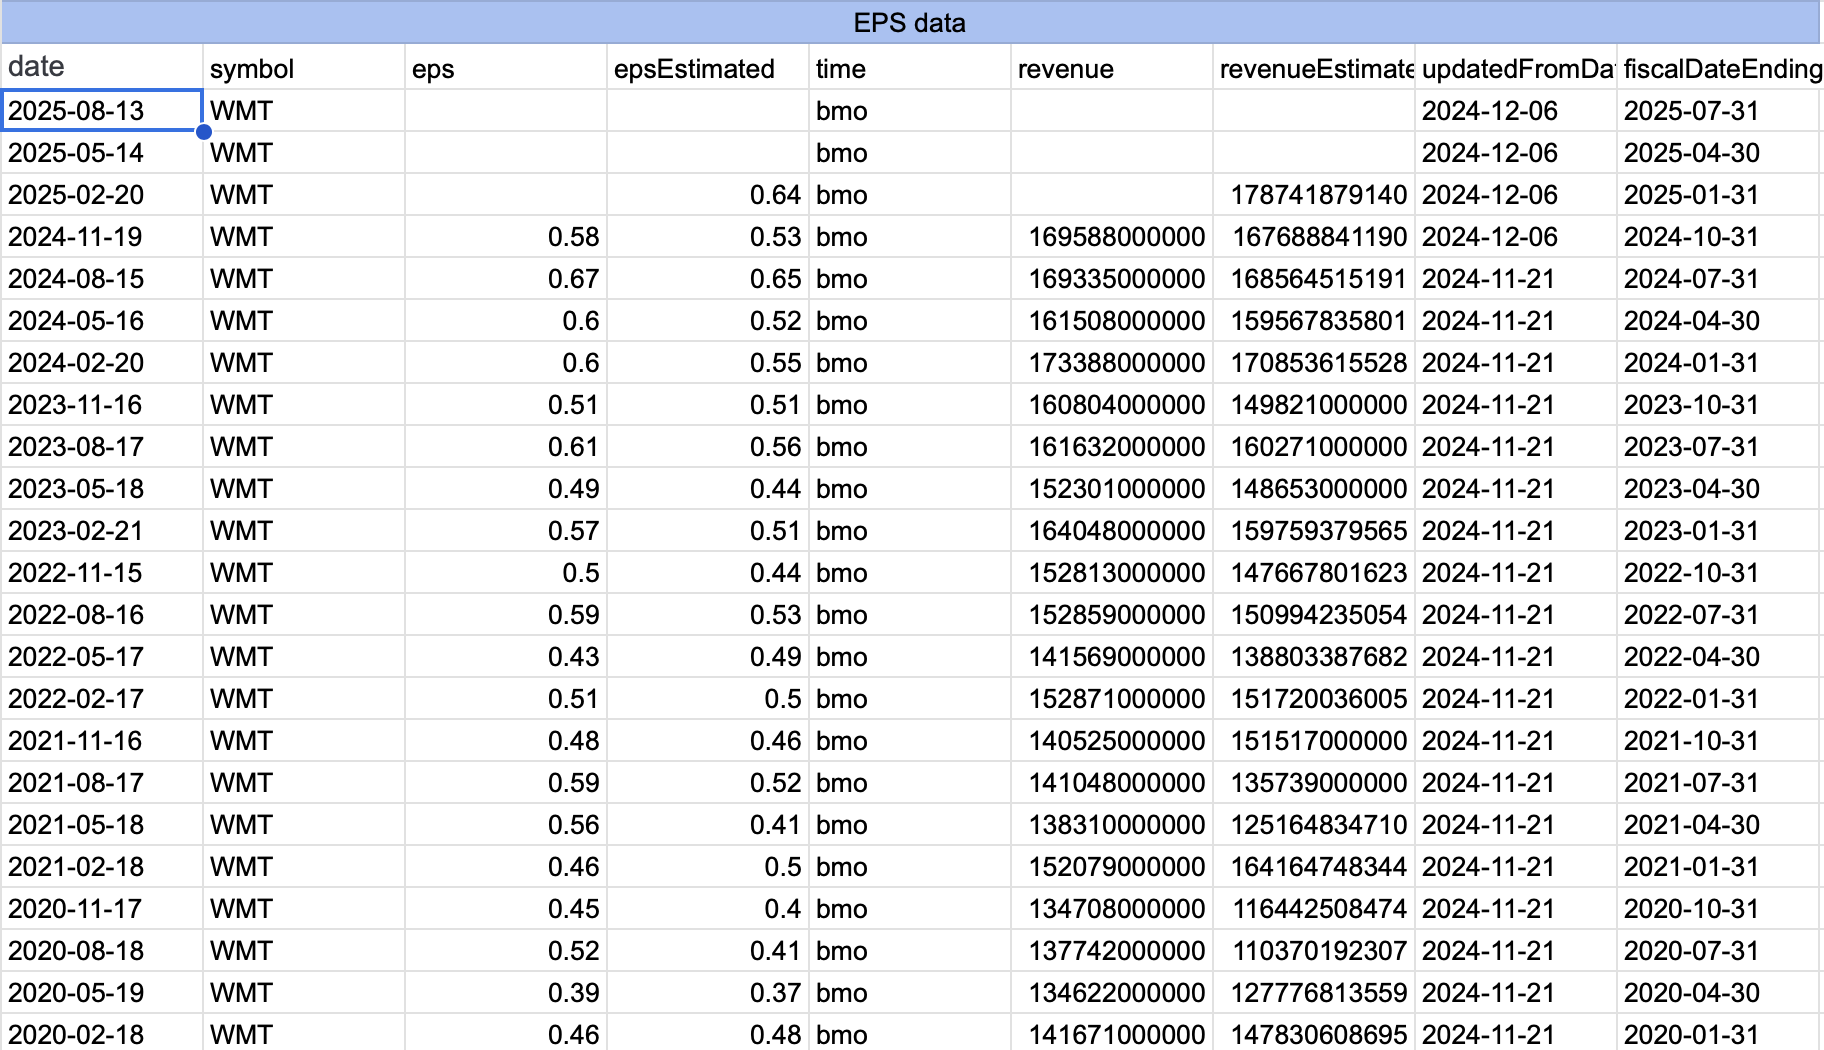Click fiscal date ending 2023-10-31
The height and width of the screenshot is (1050, 1824).
pyautogui.click(x=1720, y=404)
